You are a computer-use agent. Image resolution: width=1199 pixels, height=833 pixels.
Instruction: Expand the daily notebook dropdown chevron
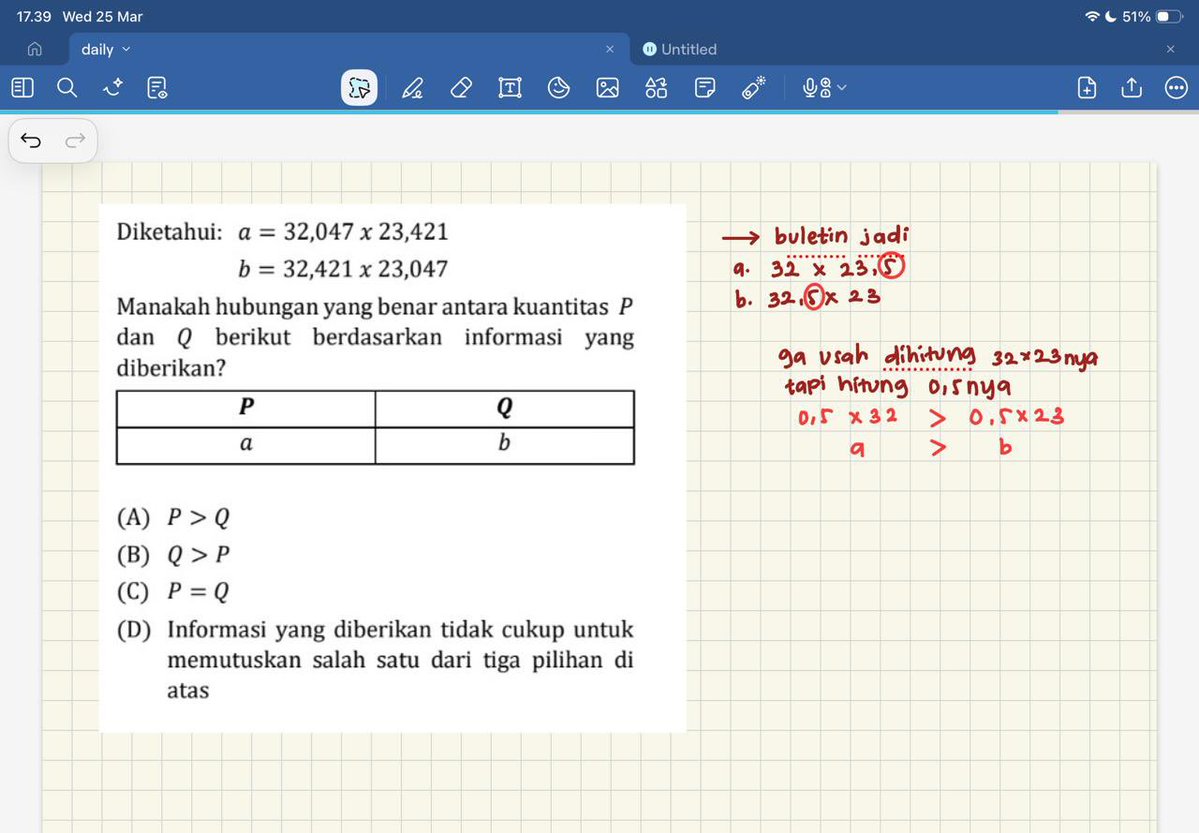(x=126, y=49)
